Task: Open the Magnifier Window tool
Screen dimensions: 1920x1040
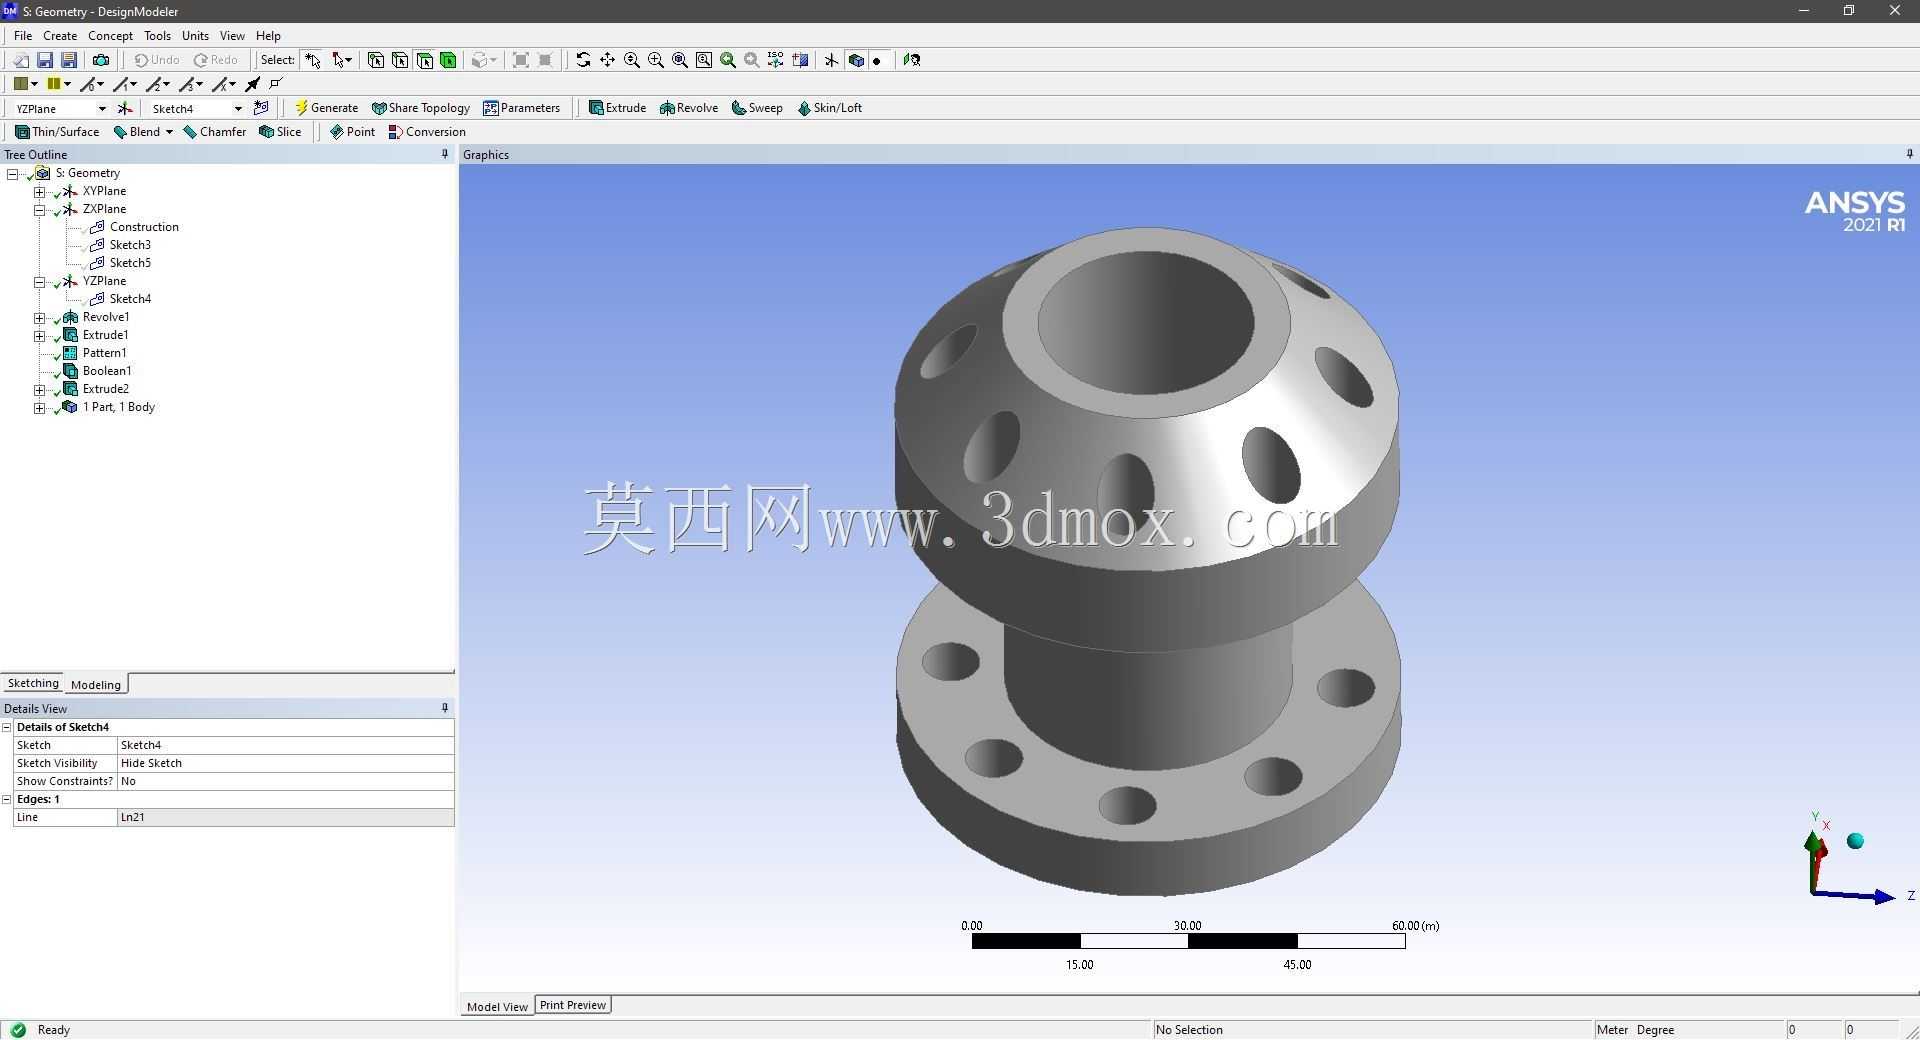Action: [703, 60]
